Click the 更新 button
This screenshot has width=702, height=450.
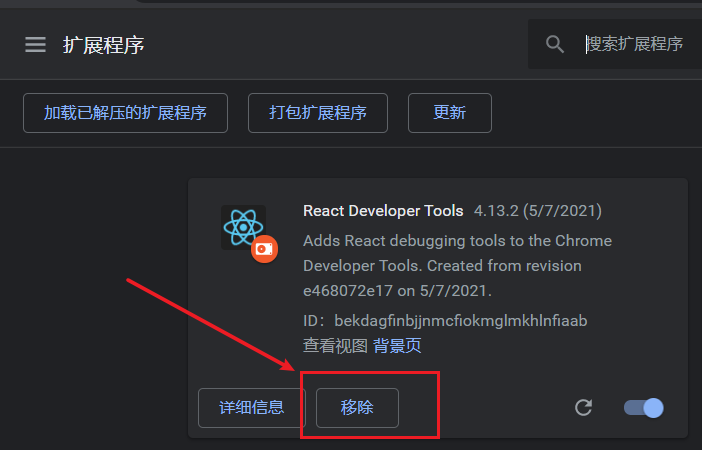449,113
